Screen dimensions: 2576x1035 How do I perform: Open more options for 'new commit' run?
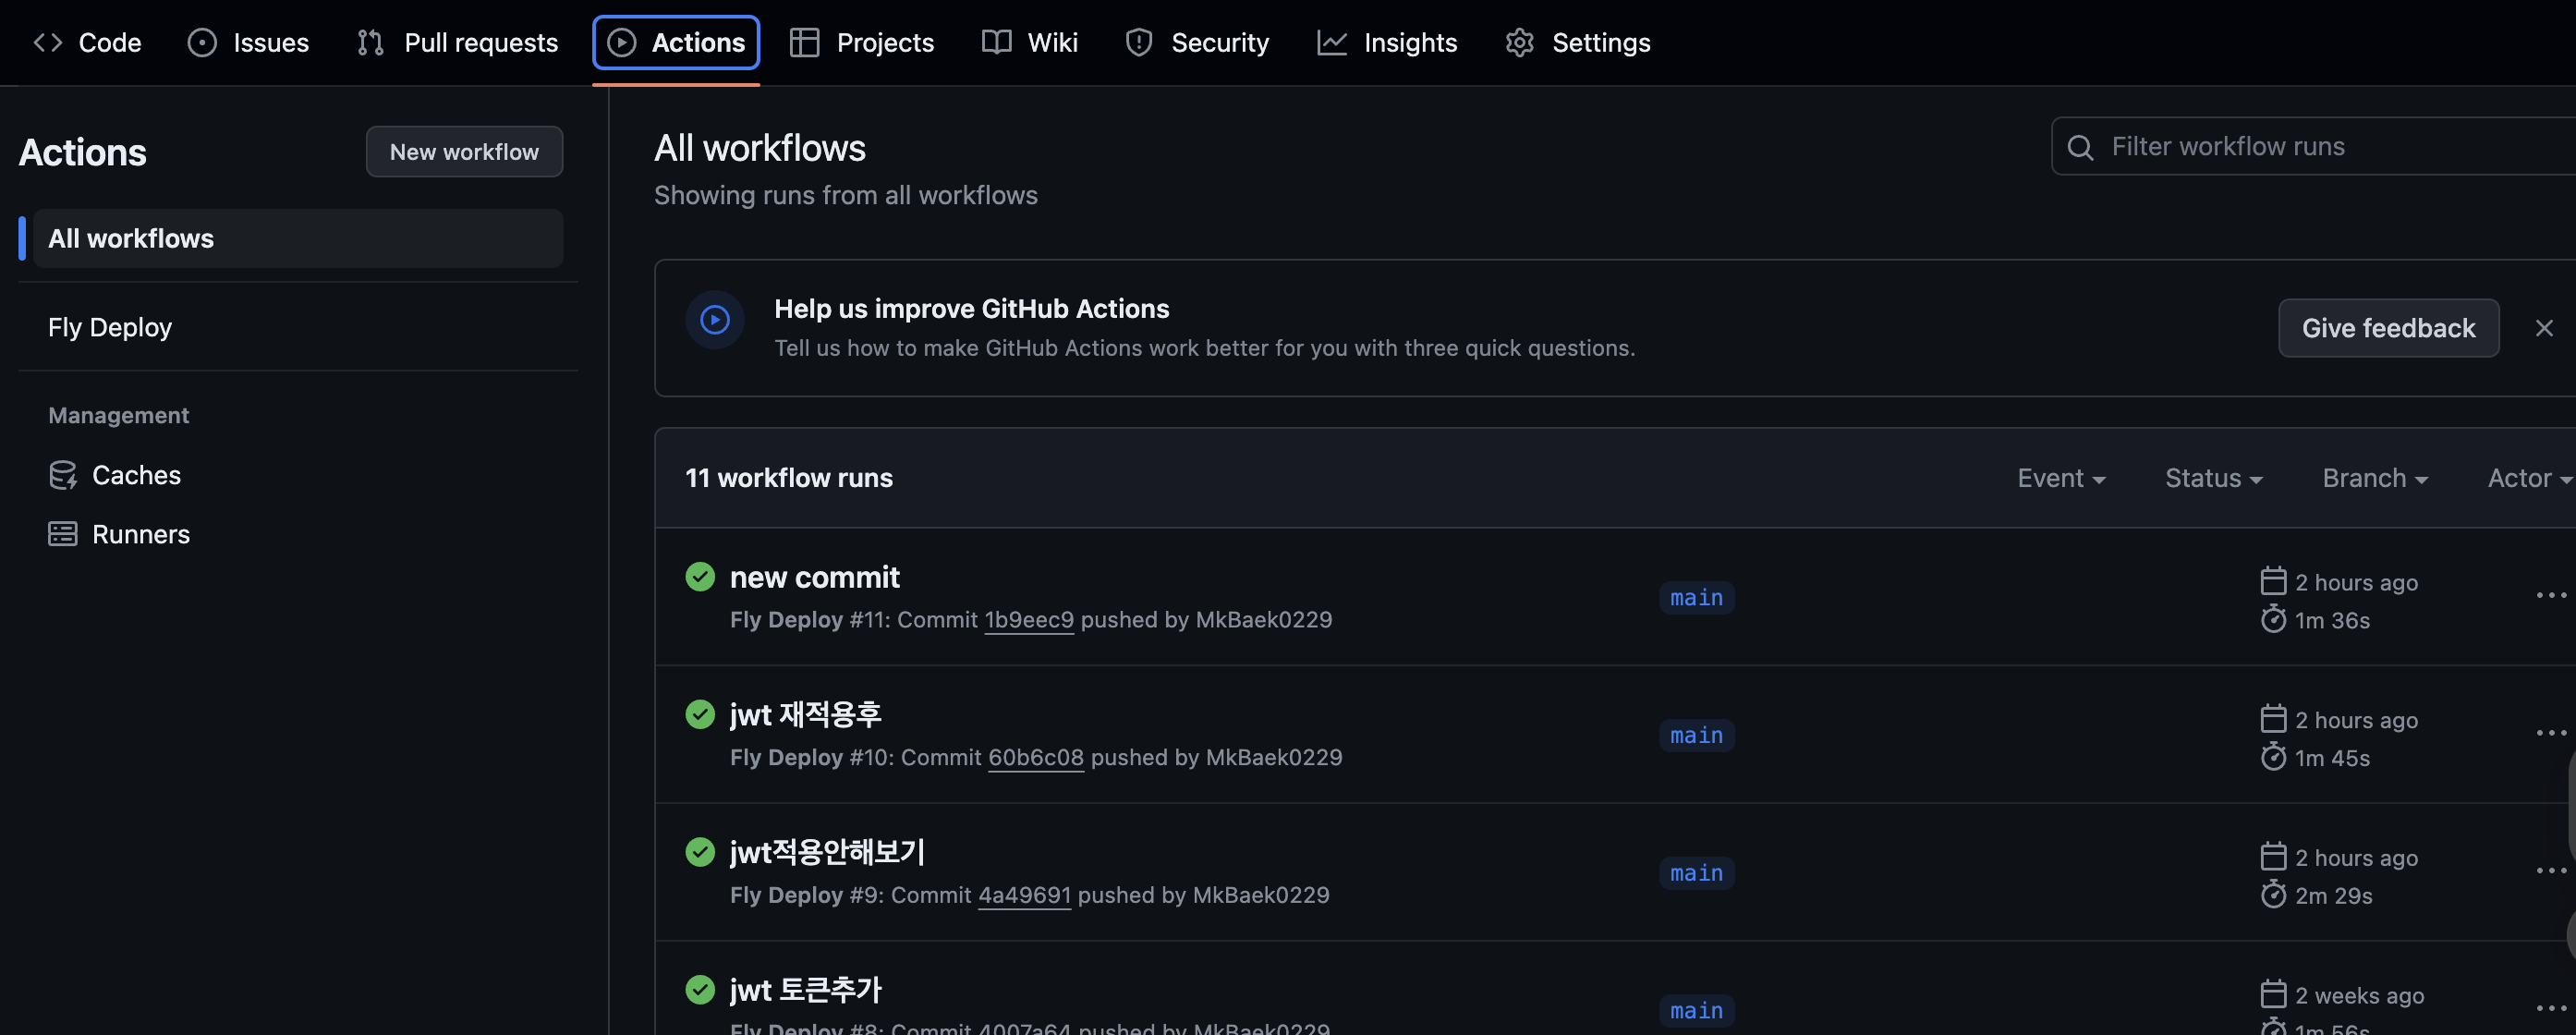click(2551, 595)
